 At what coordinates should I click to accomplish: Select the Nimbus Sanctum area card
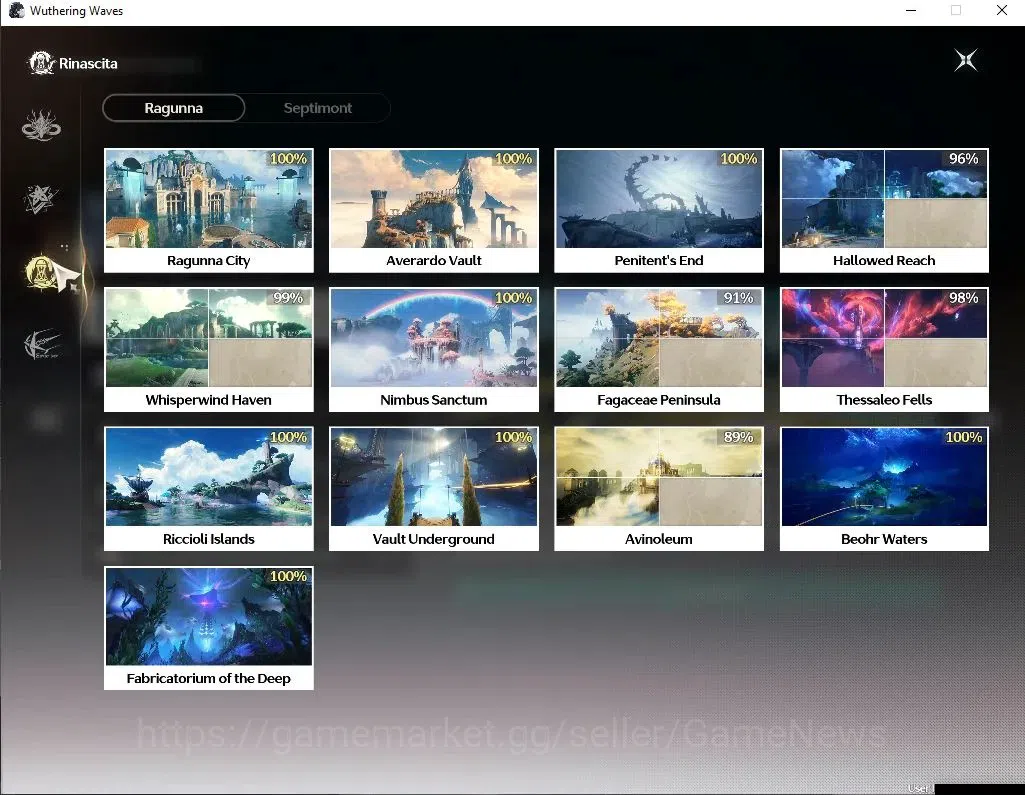coord(433,350)
